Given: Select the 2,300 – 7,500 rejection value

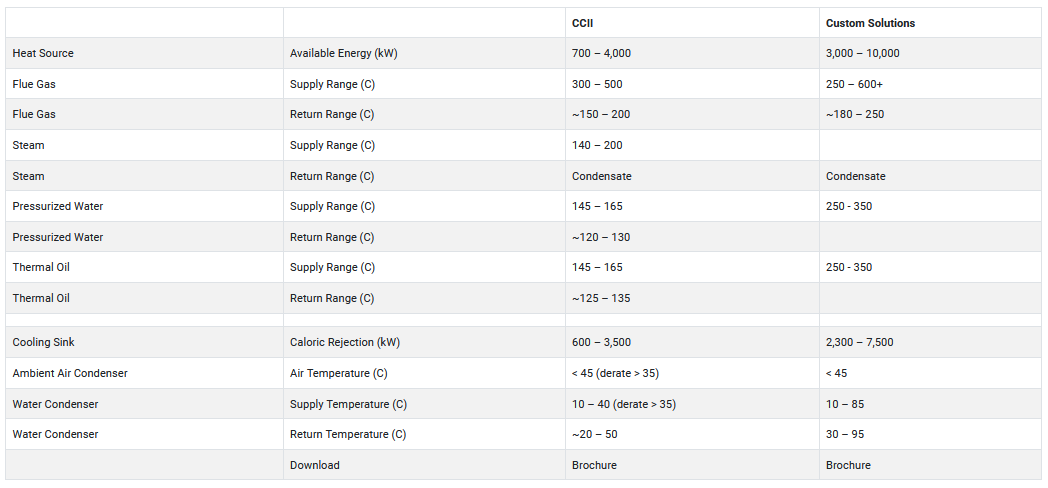Looking at the screenshot, I should pos(859,342).
